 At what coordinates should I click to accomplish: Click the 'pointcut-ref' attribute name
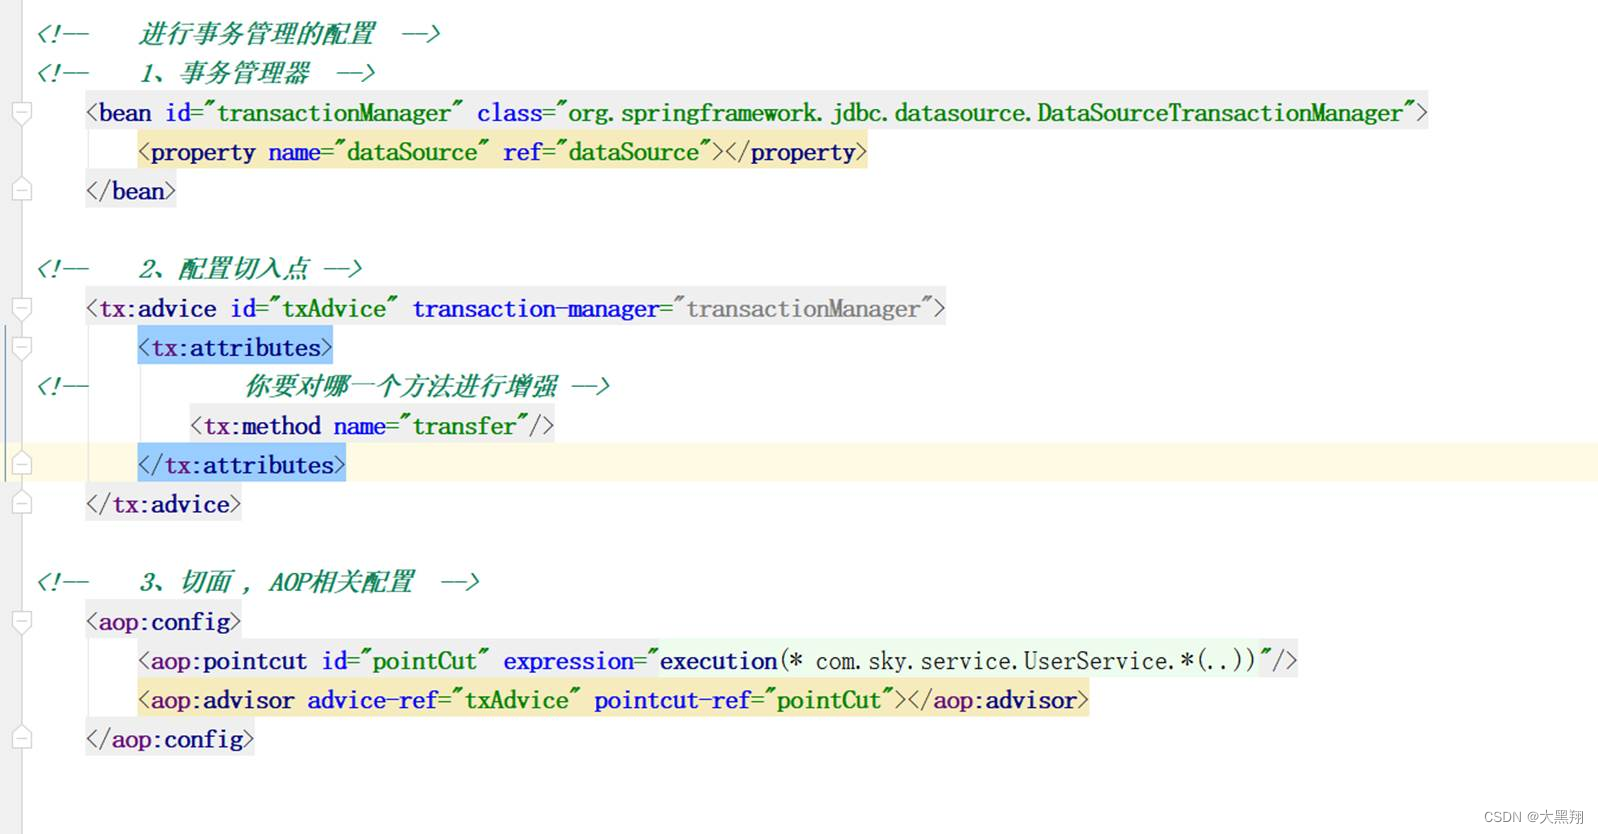tap(672, 700)
